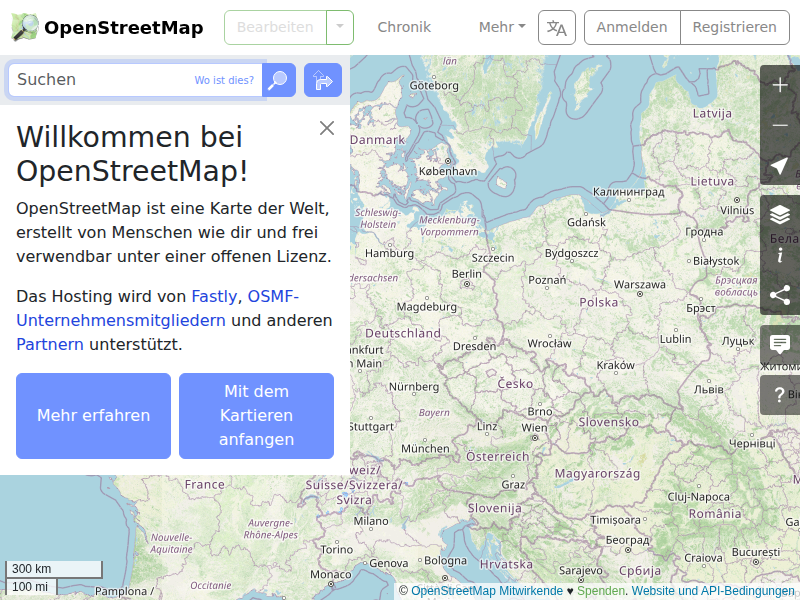
Task: Open the route directions tool
Action: coord(323,80)
